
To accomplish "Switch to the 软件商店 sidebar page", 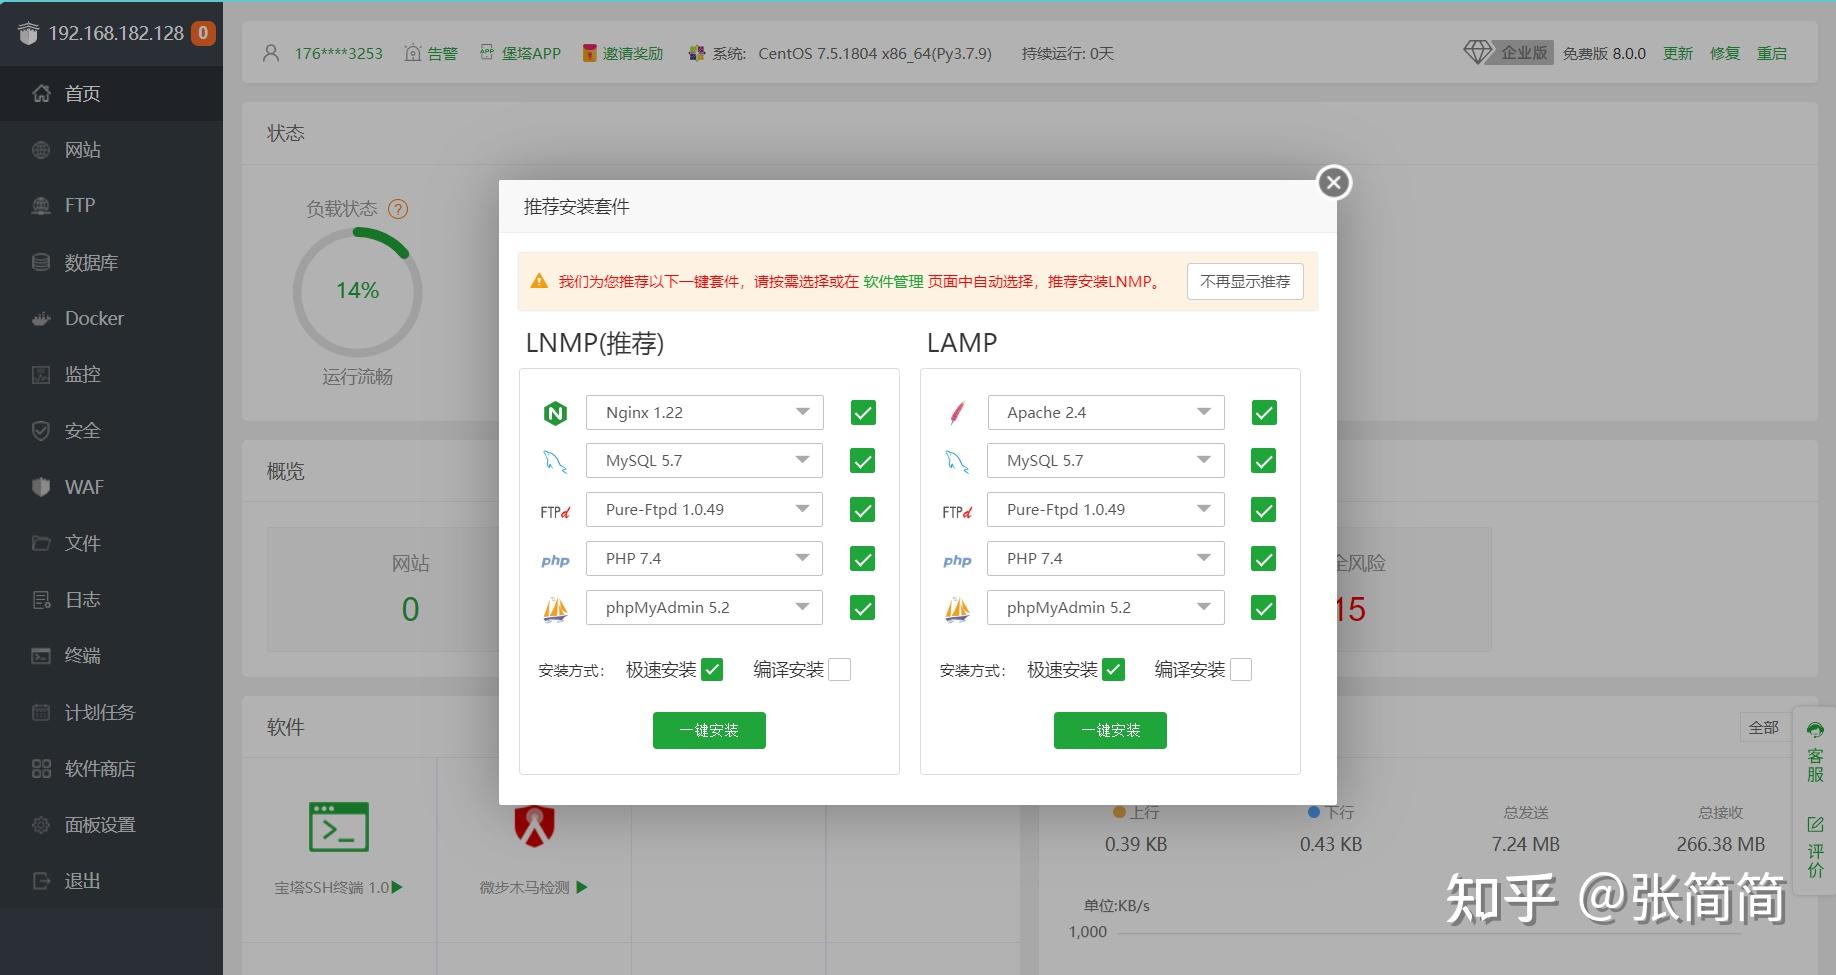I will point(99,768).
